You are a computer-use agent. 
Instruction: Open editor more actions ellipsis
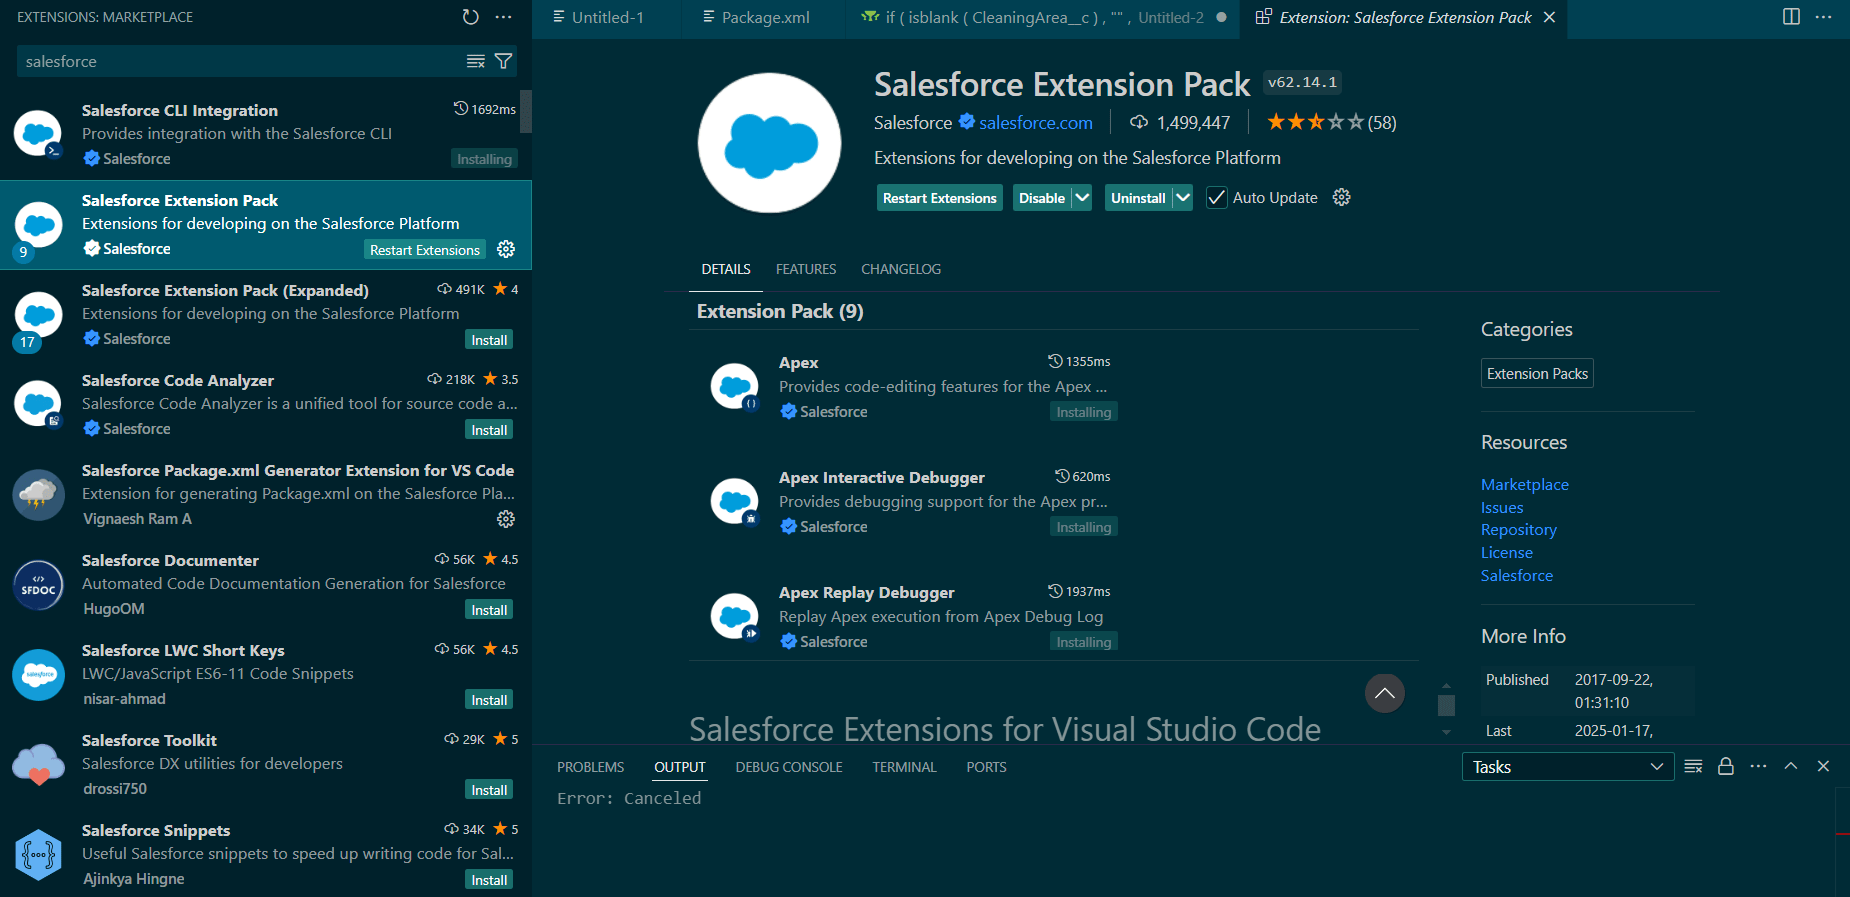click(x=1823, y=17)
